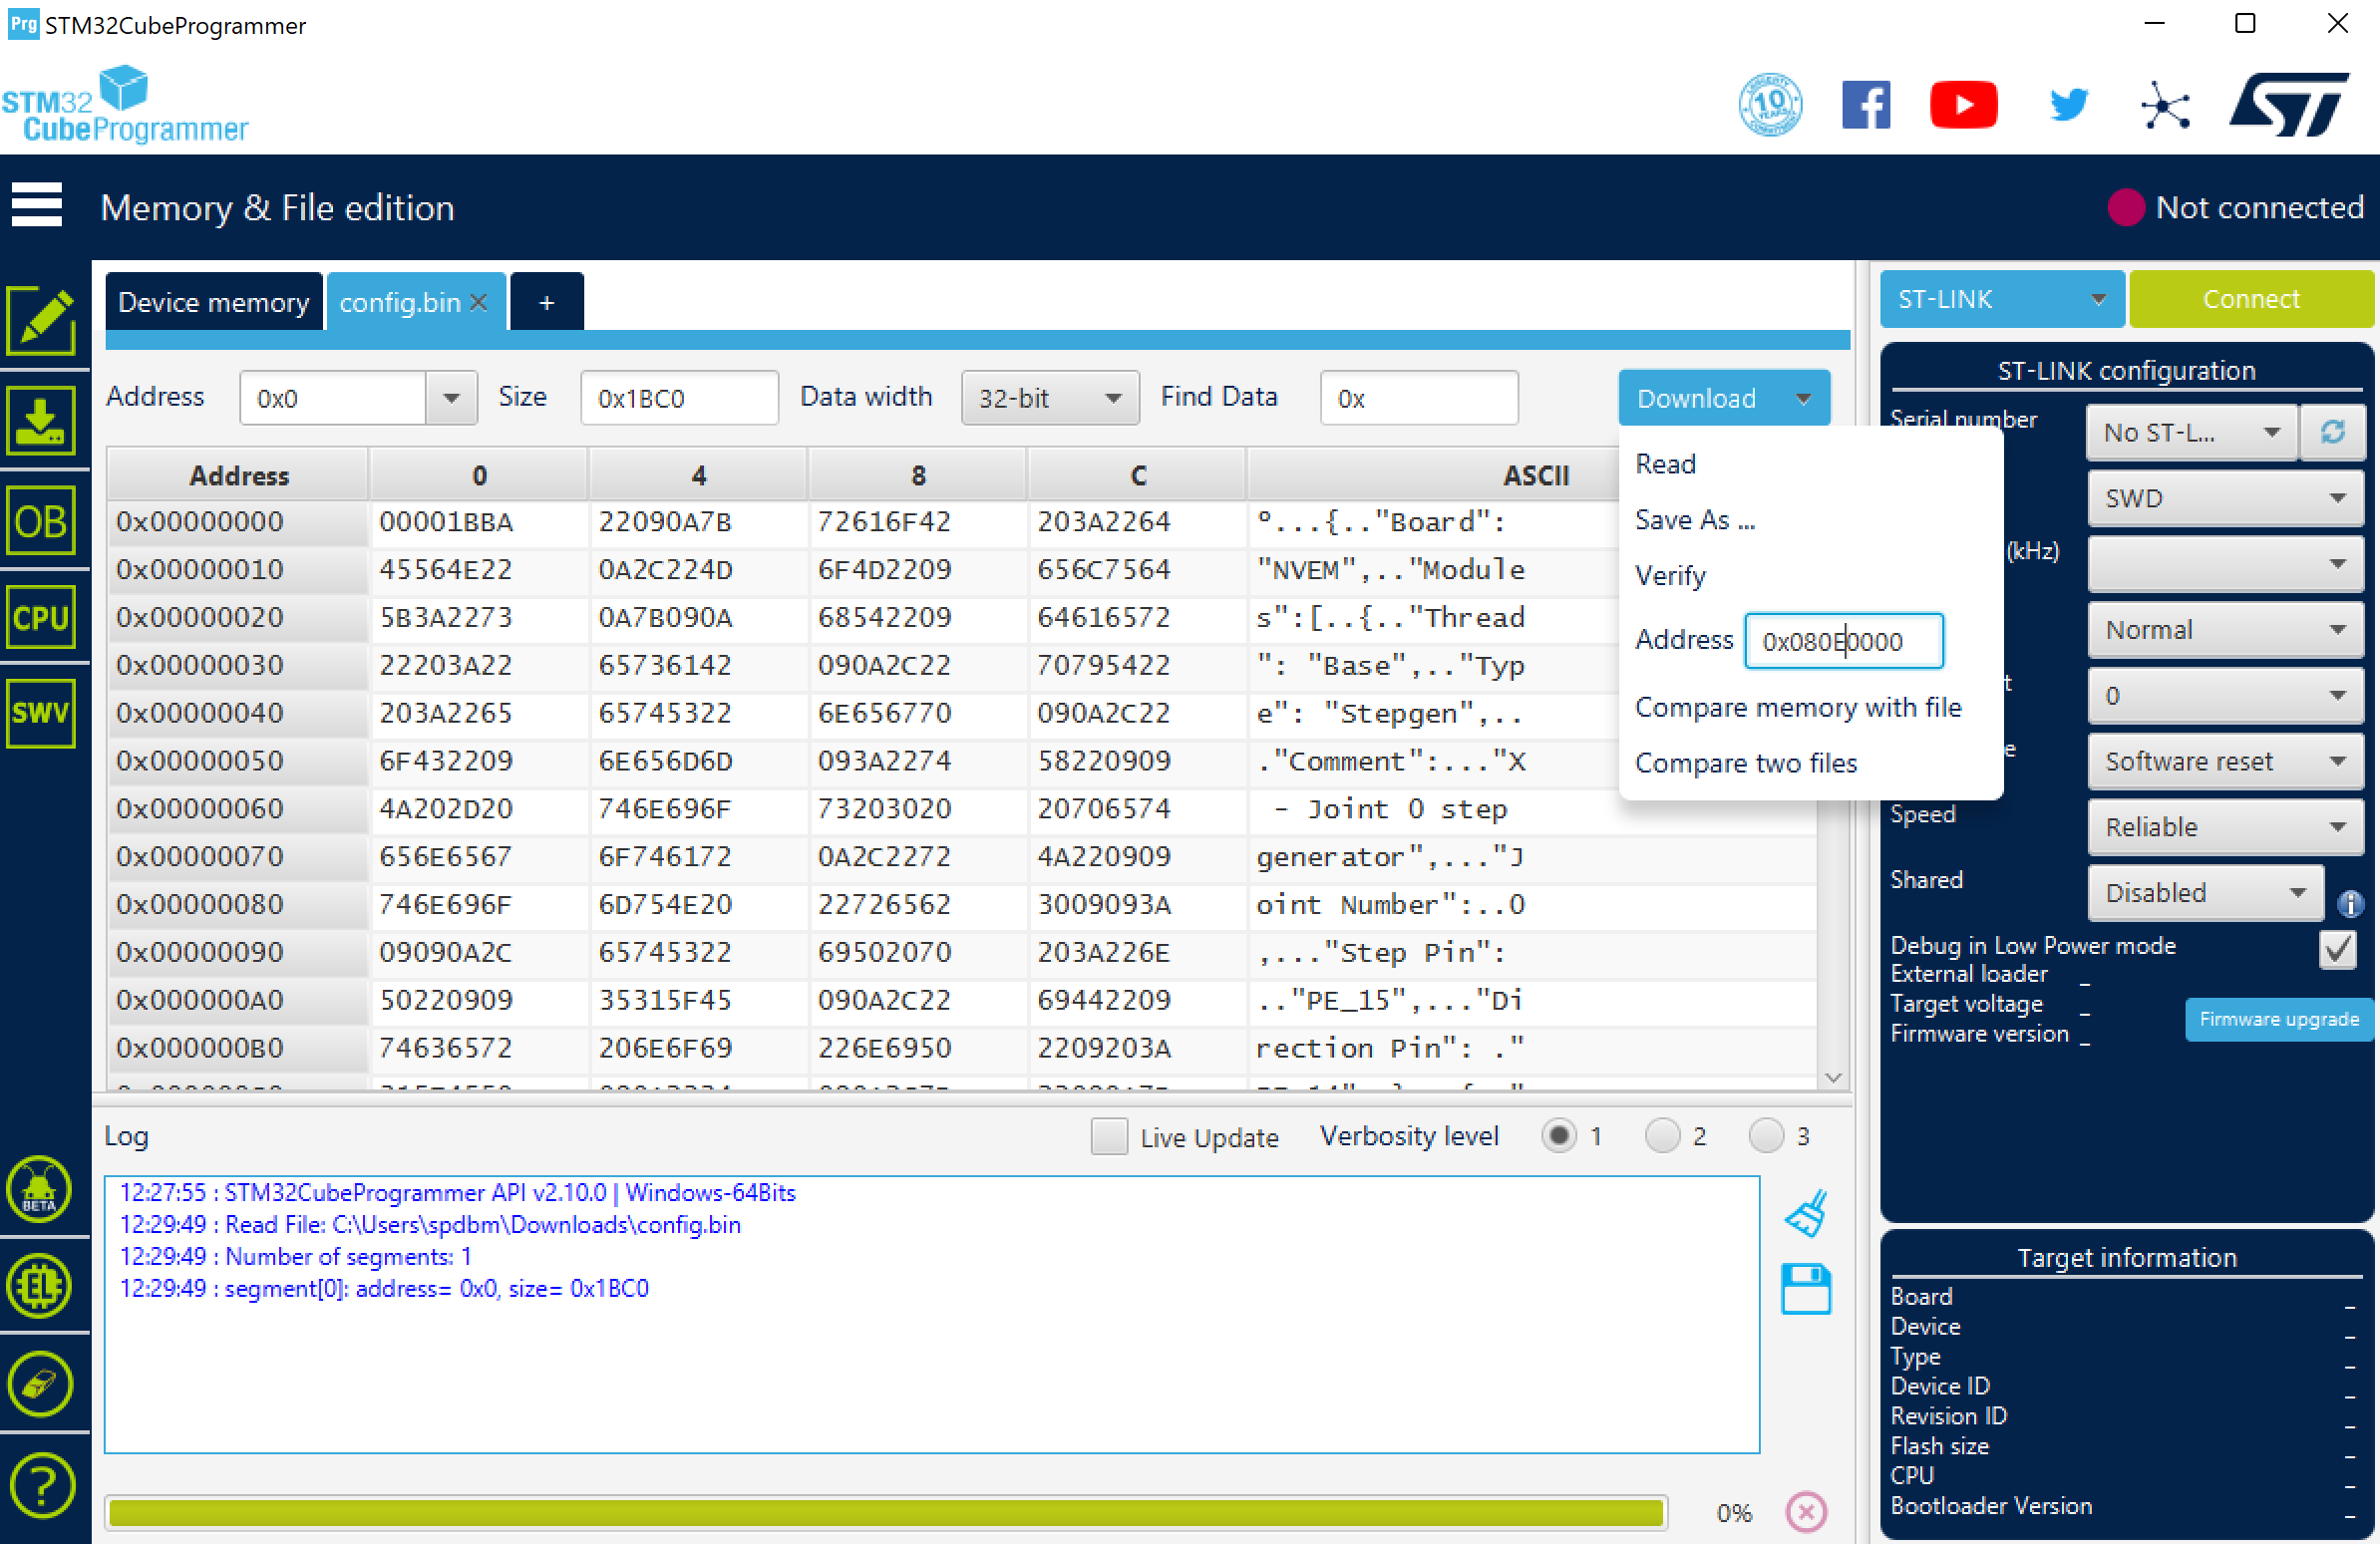Open the SWV viewer panel
Image resolution: width=2380 pixels, height=1544 pixels.
(41, 713)
